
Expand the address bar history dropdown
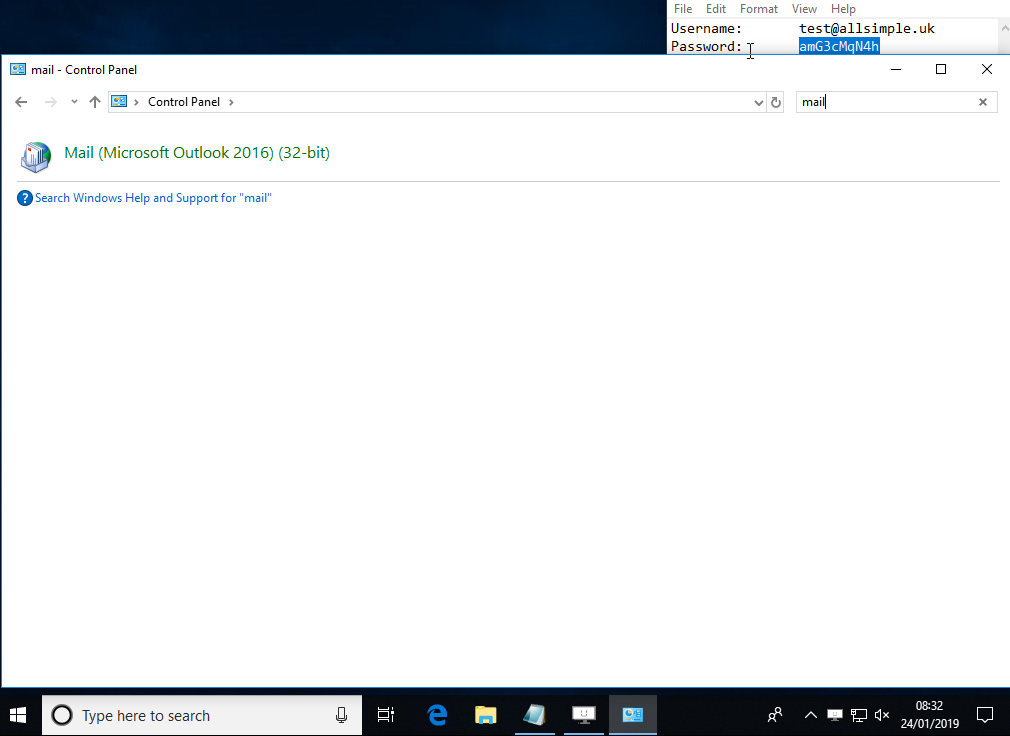click(758, 102)
